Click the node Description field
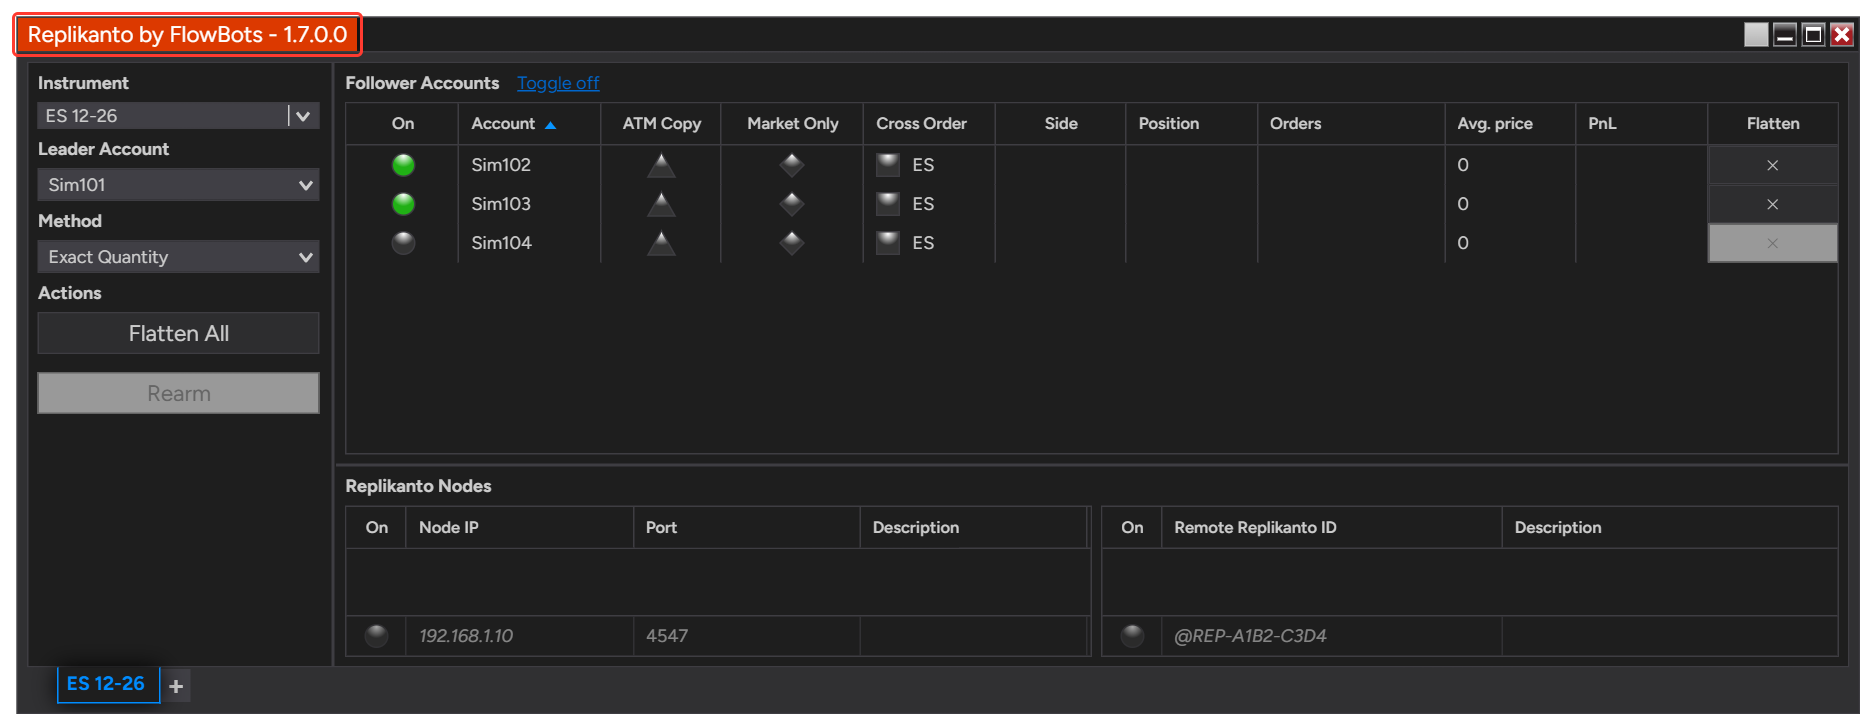Viewport: 1872px width, 726px height. tap(973, 636)
